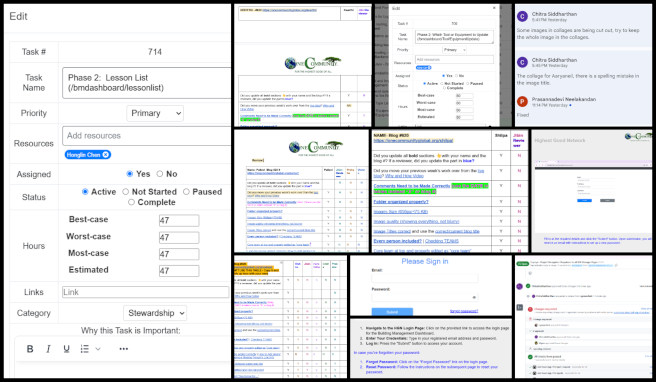Open 'Every person included?' link in Blog #820 table
Image resolution: width=656 pixels, height=382 pixels.
pos(397,241)
